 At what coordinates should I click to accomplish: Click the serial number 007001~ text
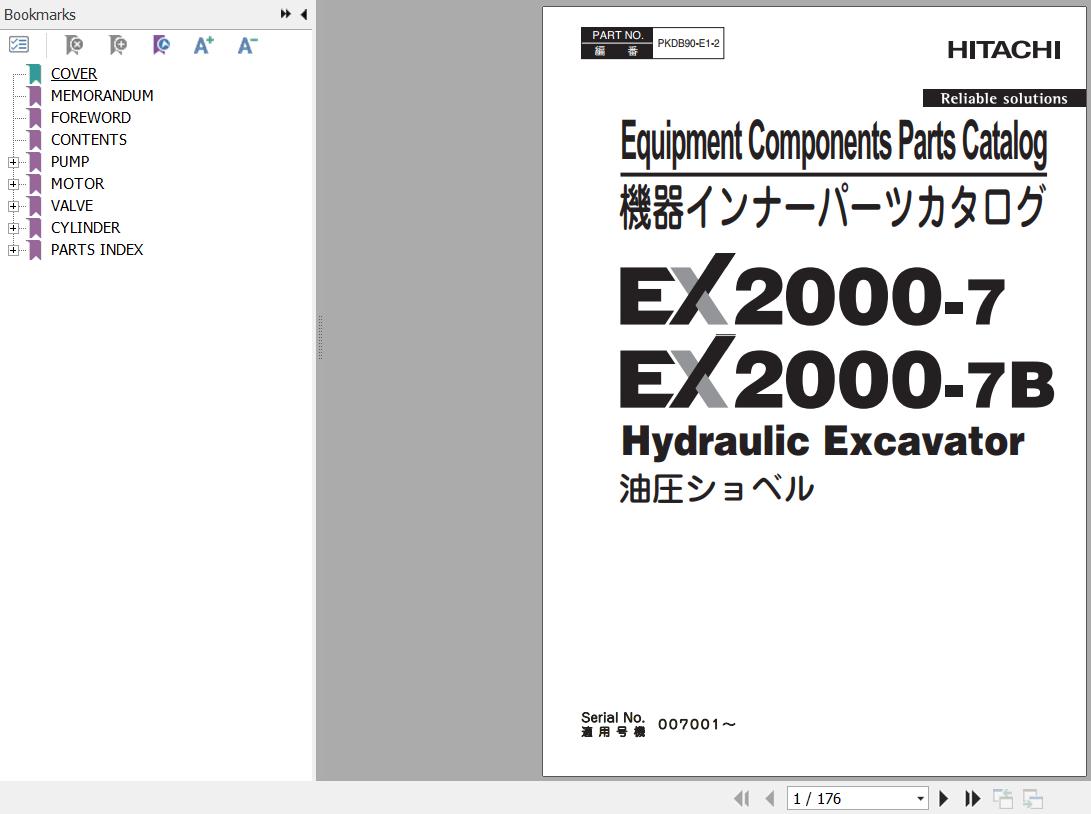pyautogui.click(x=696, y=724)
